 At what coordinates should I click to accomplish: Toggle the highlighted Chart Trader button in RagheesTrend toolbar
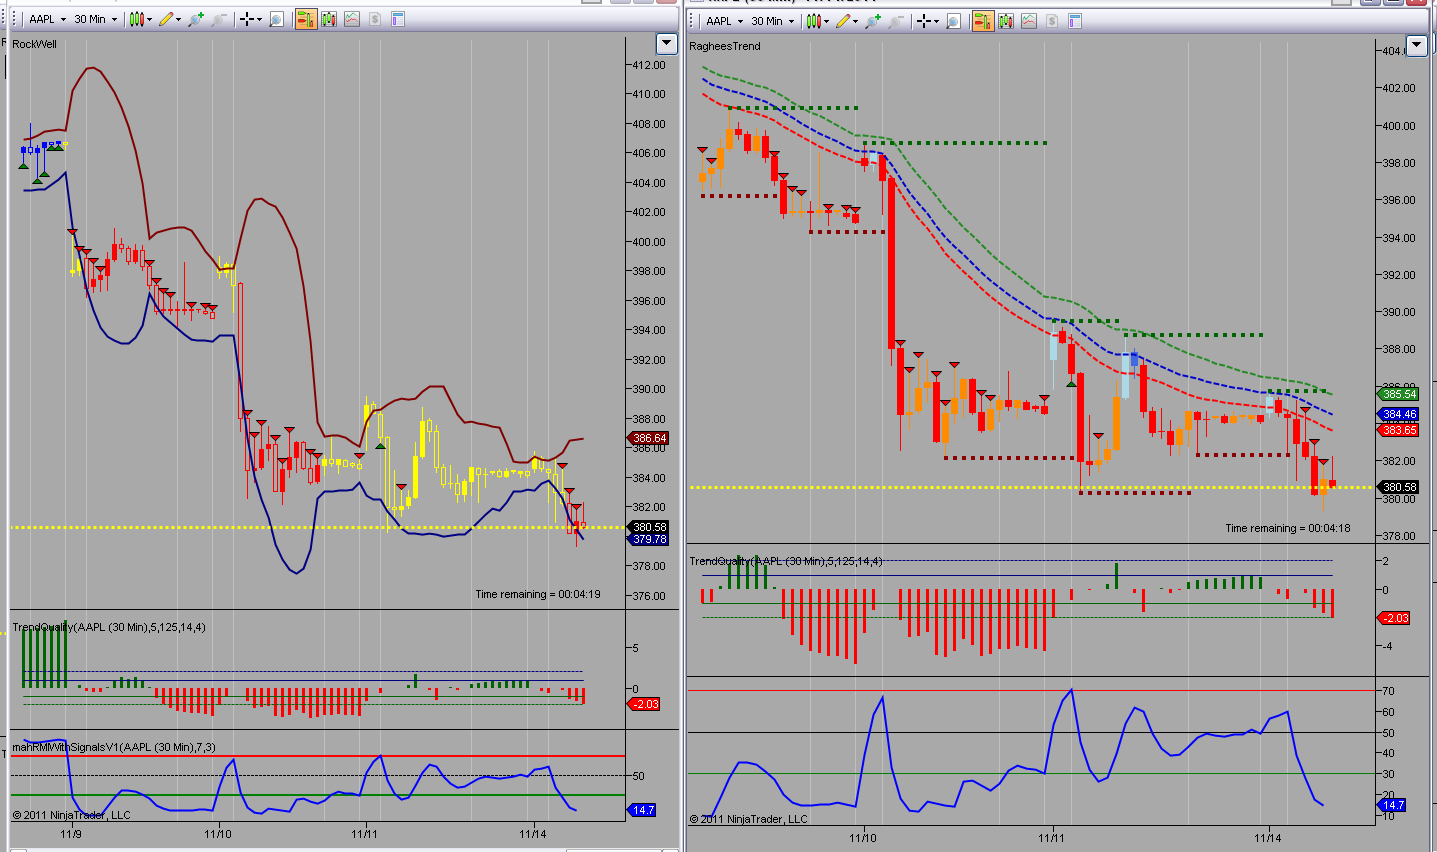point(983,21)
